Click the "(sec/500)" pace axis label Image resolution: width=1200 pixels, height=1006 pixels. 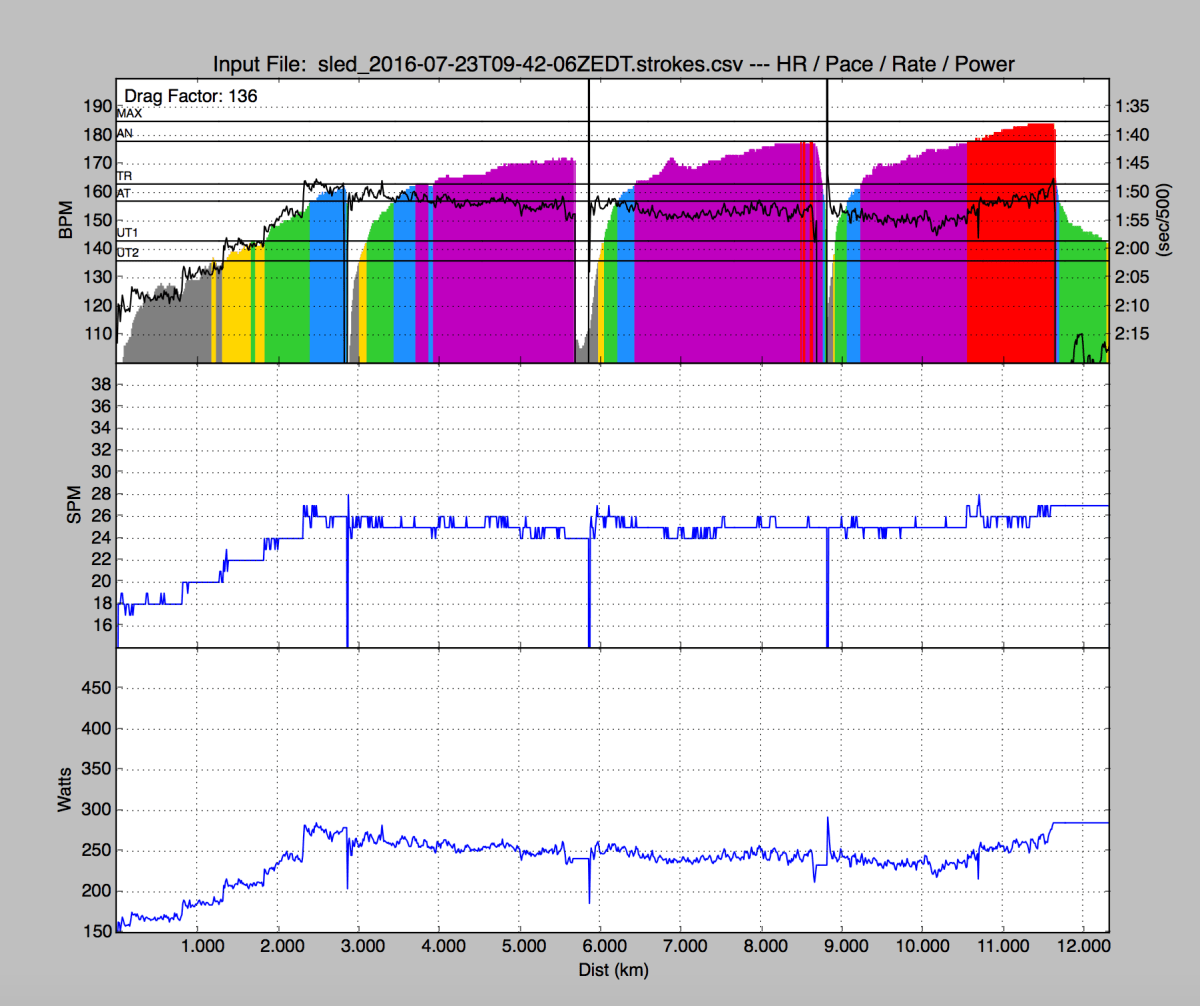(1163, 221)
